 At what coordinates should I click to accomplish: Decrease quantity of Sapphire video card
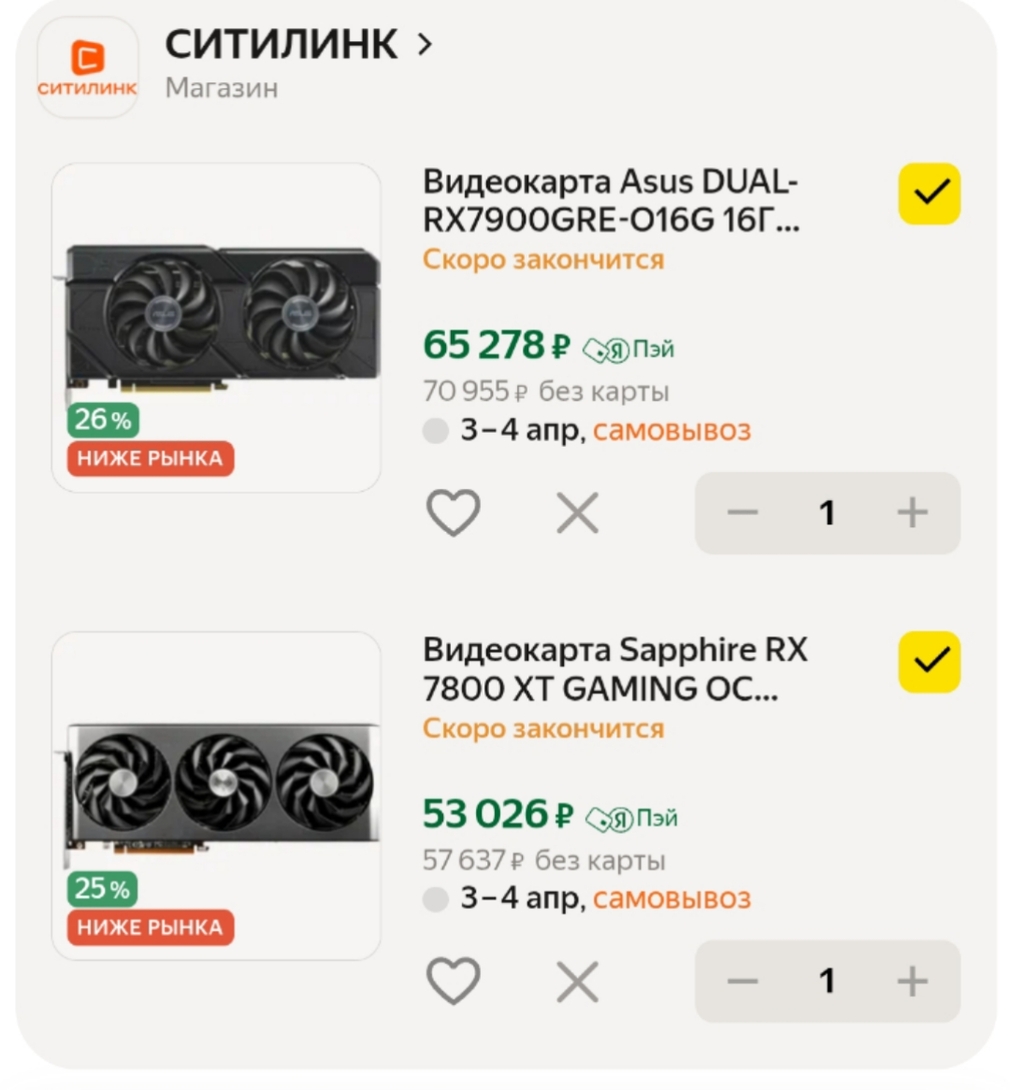pos(743,981)
